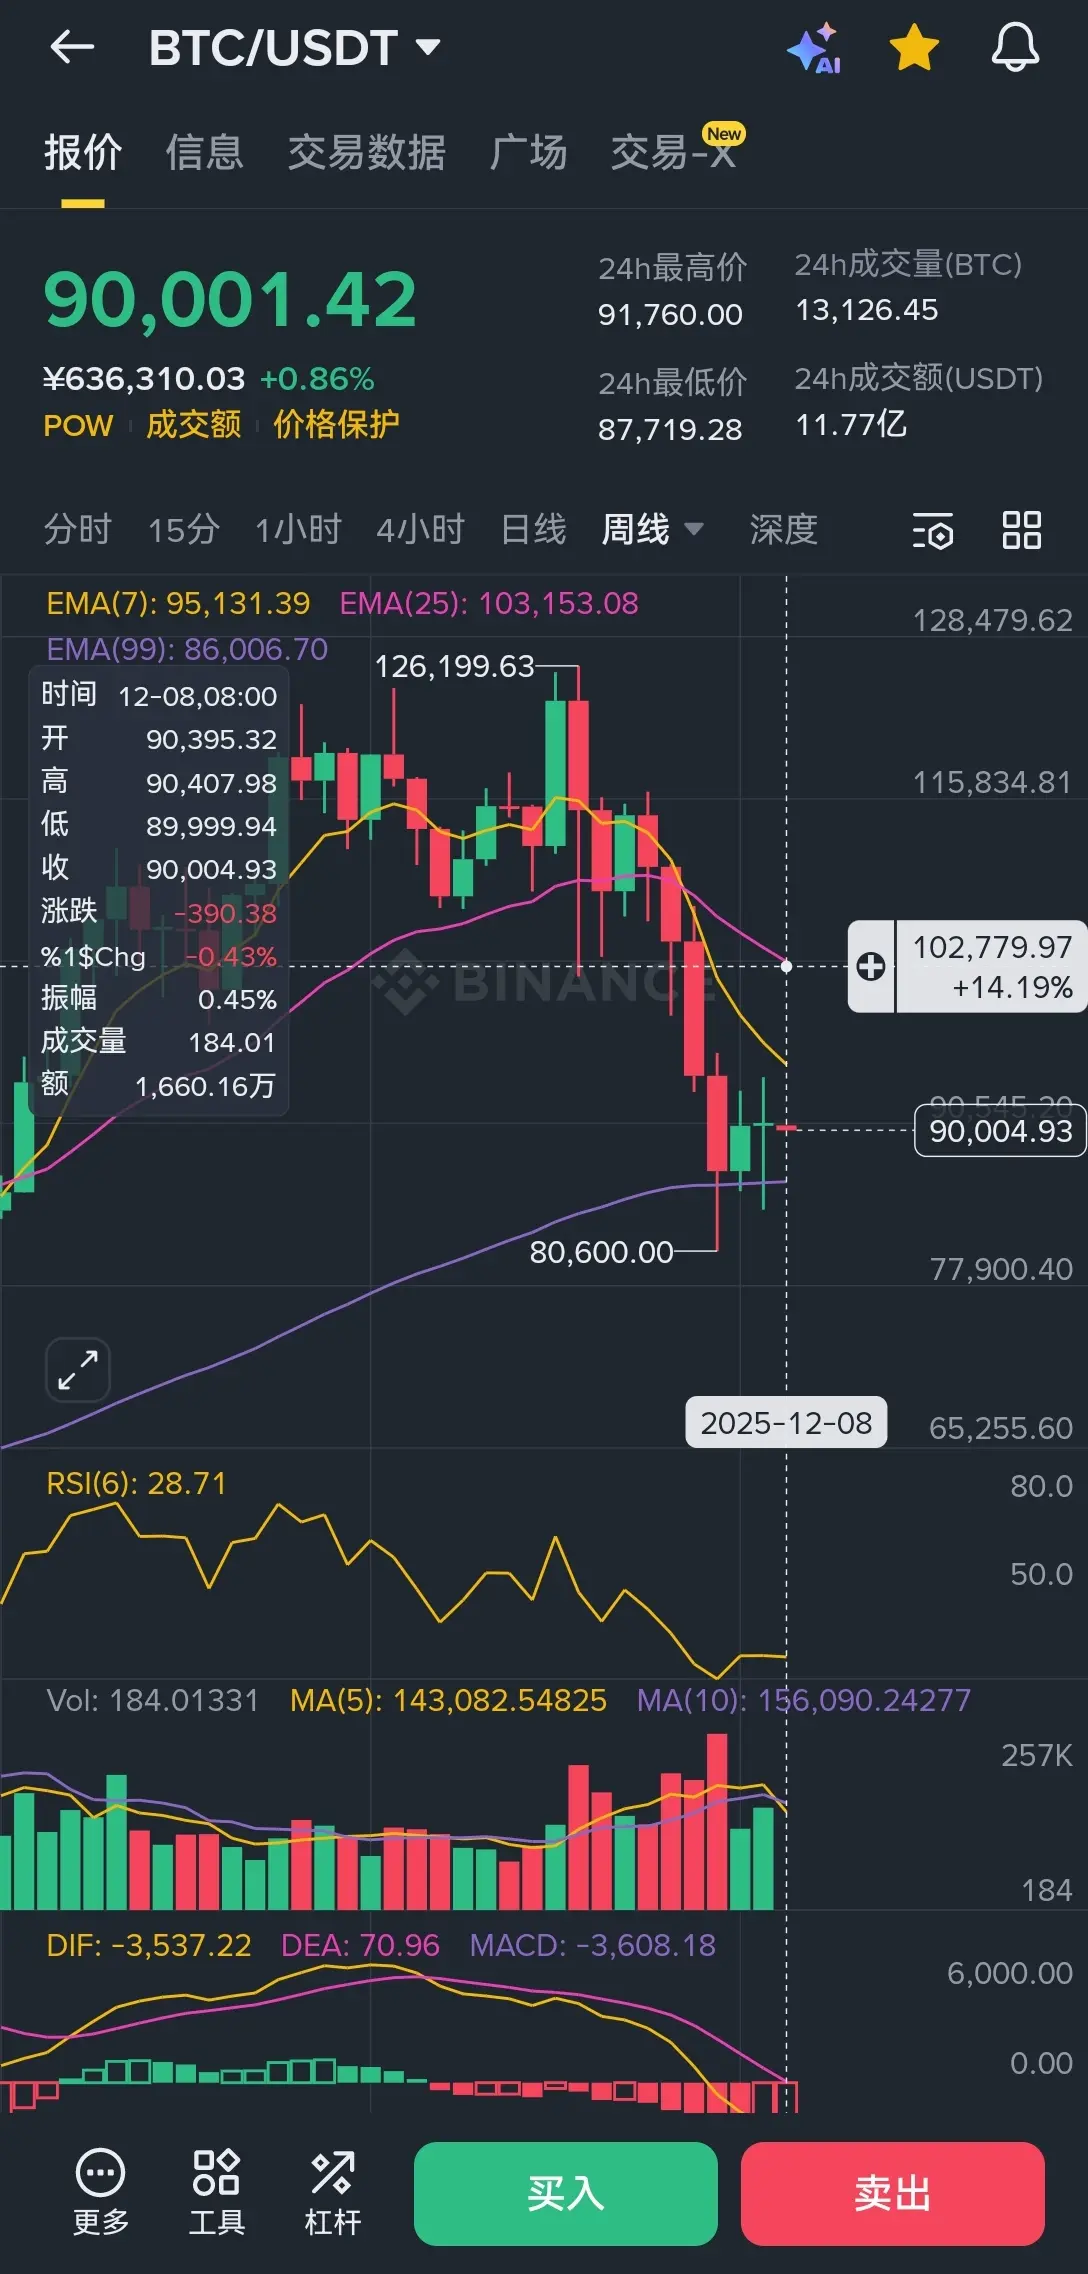Tap the 80,600.00 low price annotation
The image size is (1088, 2274).
(x=601, y=1252)
